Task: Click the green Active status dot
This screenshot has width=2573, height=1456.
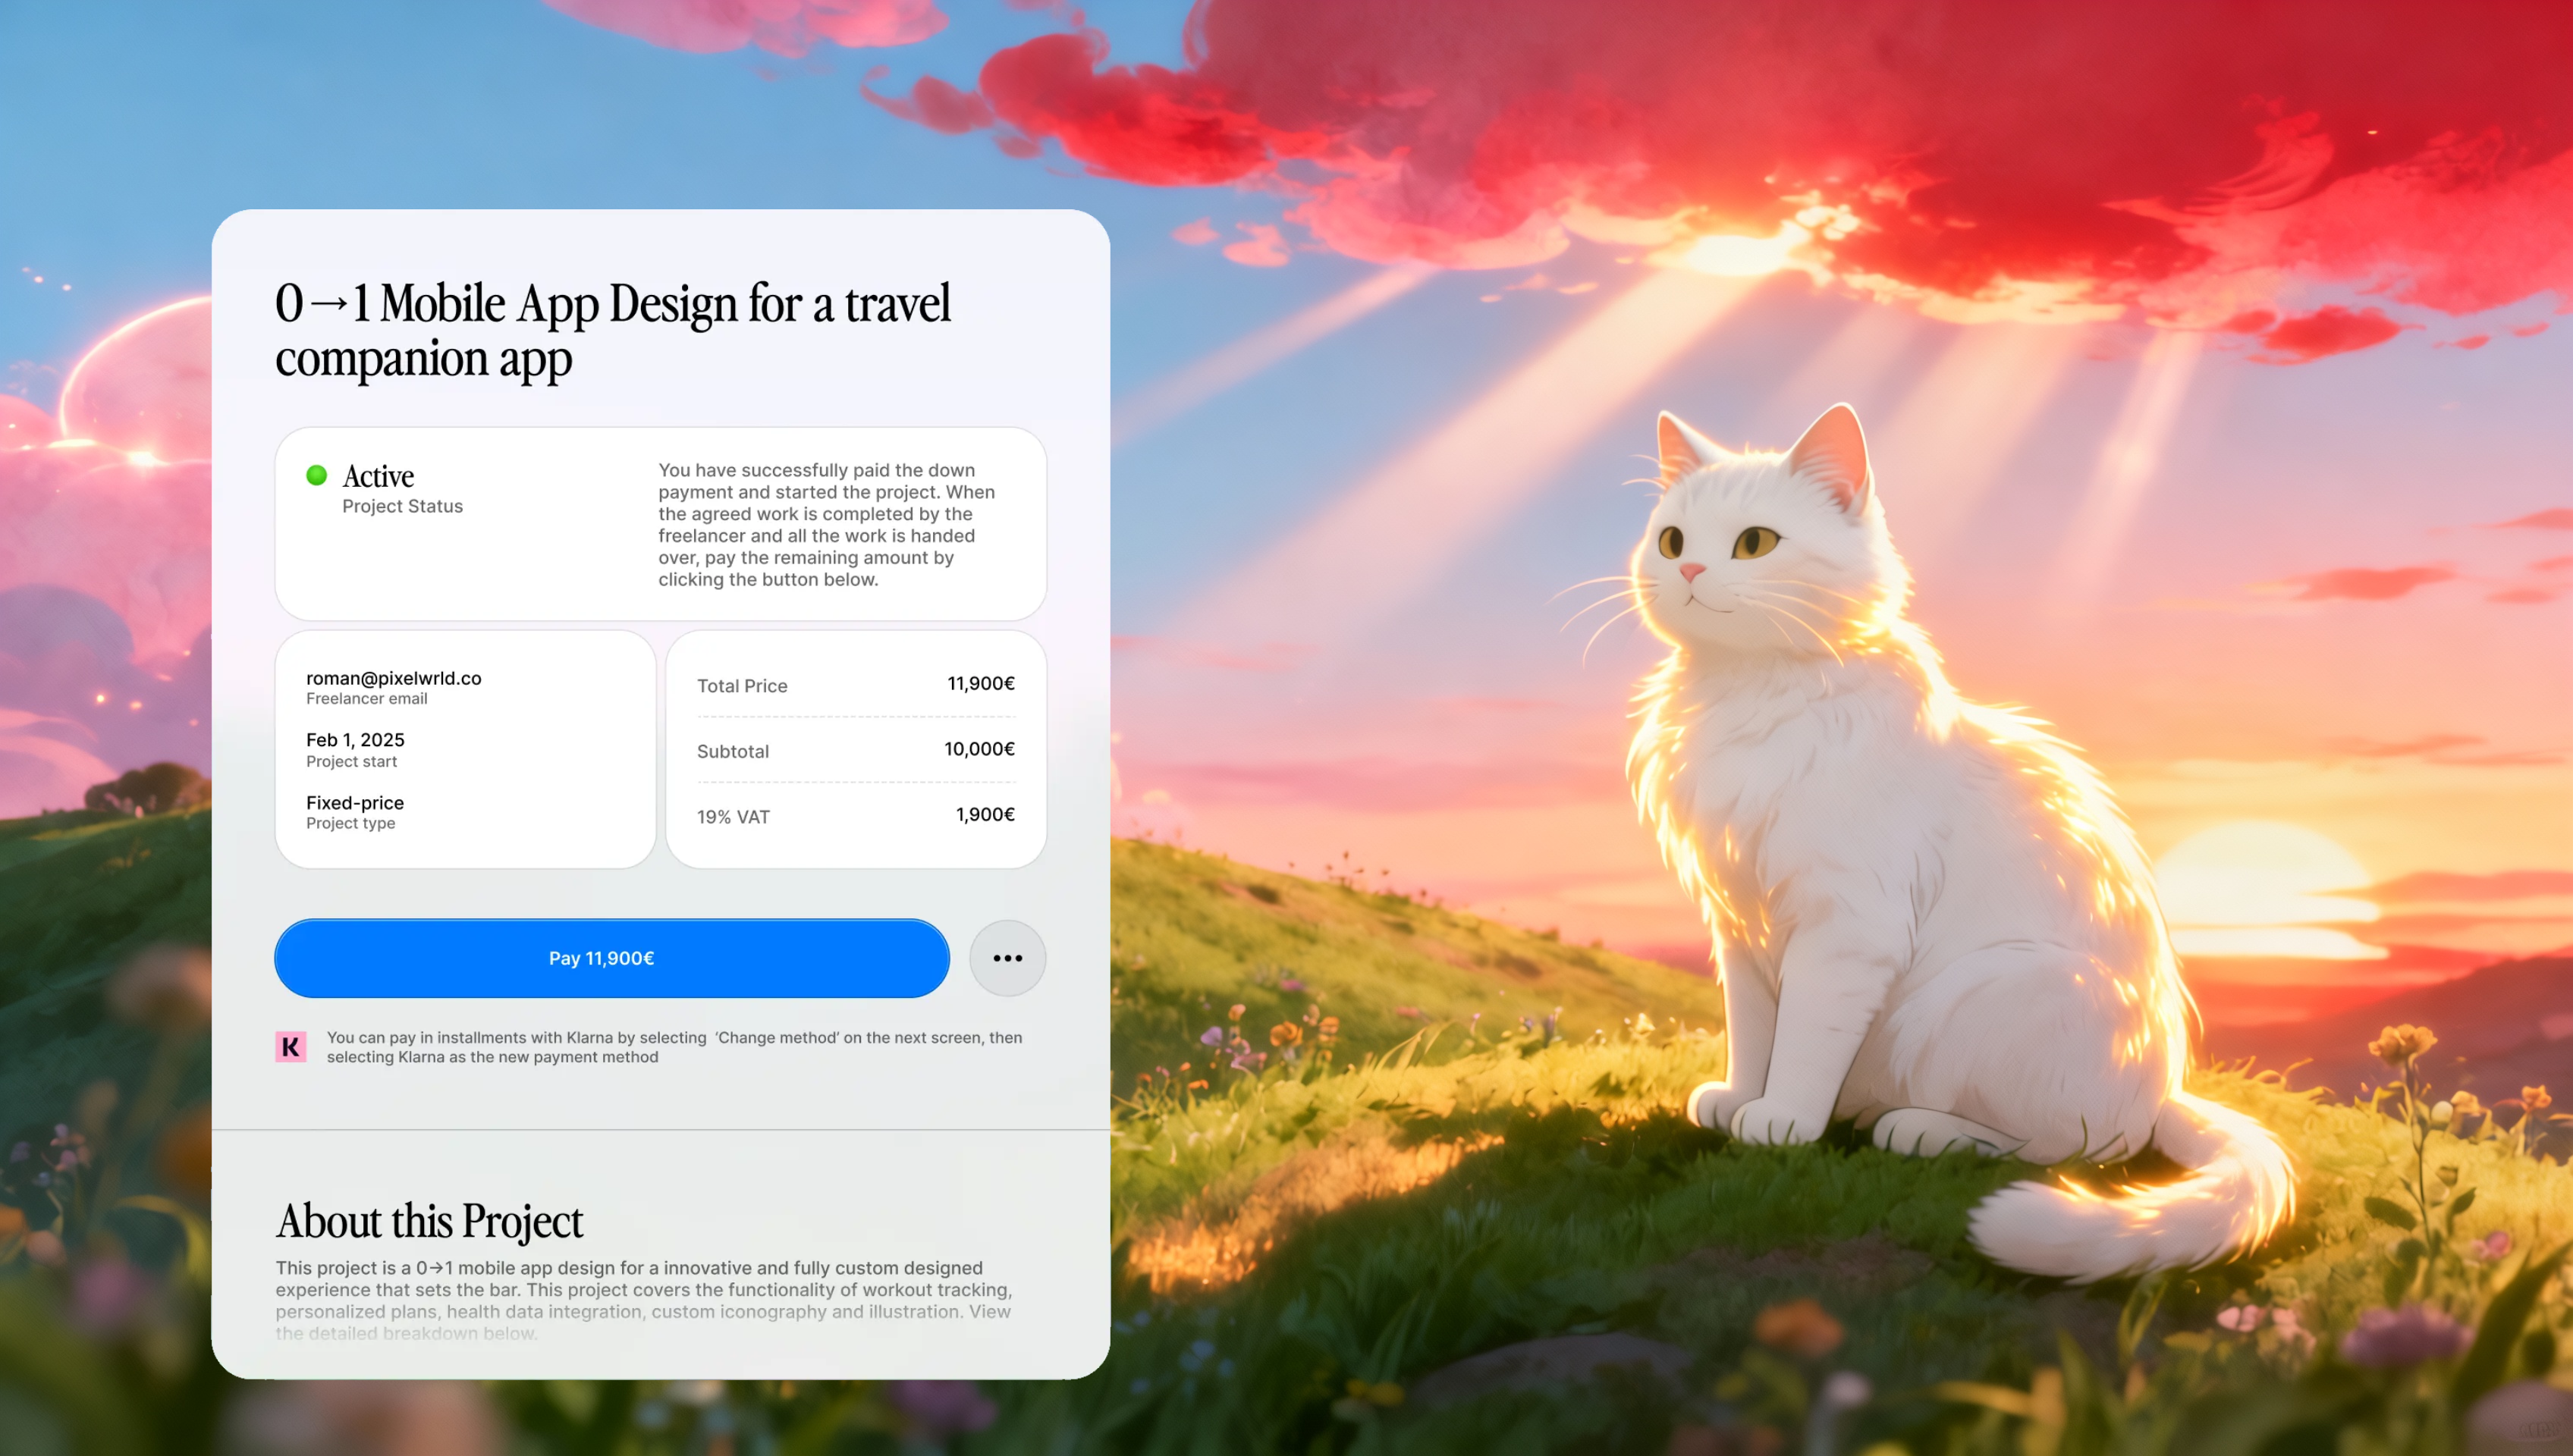Action: [317, 475]
